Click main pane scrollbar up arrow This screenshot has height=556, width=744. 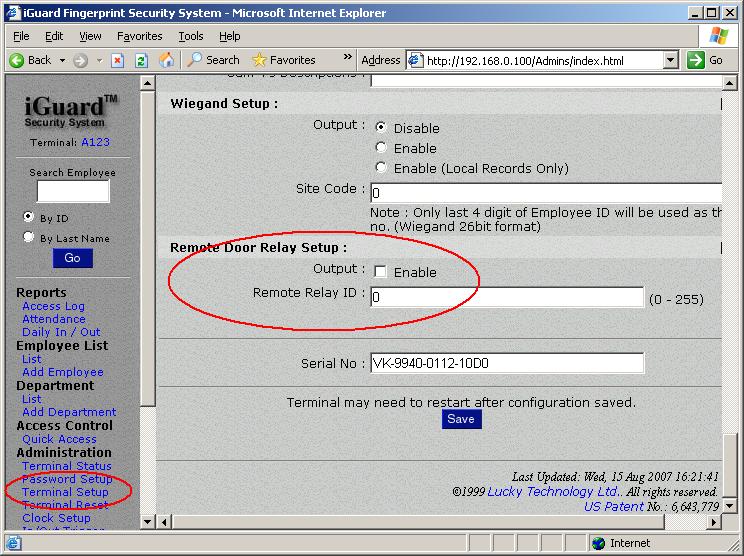(x=729, y=83)
